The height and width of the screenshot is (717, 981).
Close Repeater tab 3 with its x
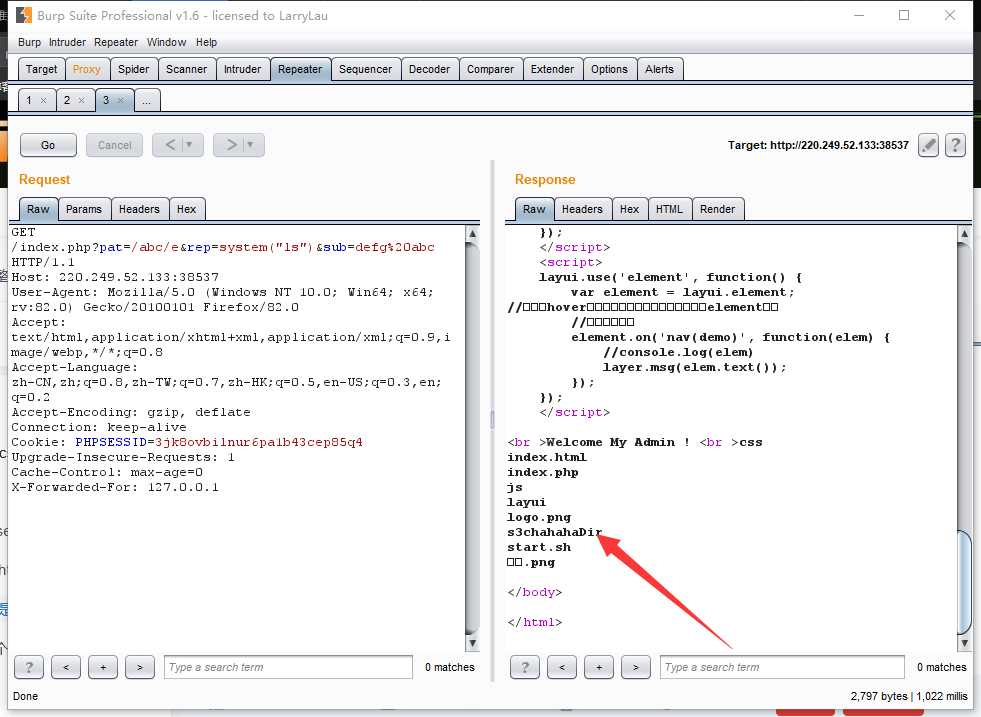point(121,100)
